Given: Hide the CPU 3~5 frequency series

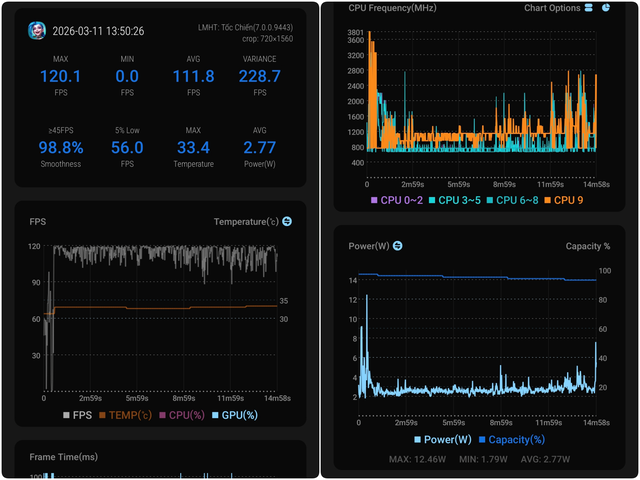Looking at the screenshot, I should tap(455, 201).
